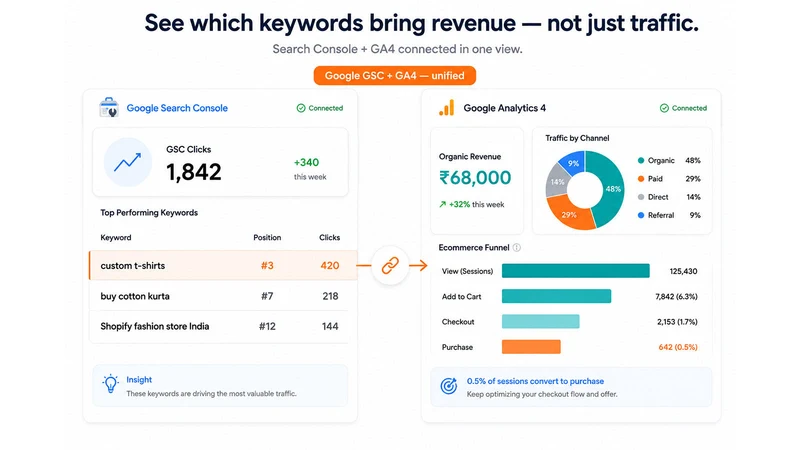Viewport: 800px width, 450px height.
Task: Click the Search Console connected checkmark icon
Action: pyautogui.click(x=301, y=108)
